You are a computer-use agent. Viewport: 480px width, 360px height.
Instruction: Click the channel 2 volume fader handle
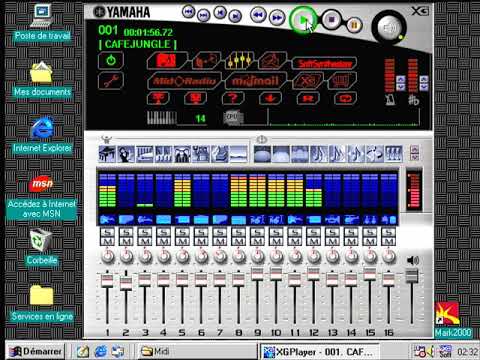126,283
